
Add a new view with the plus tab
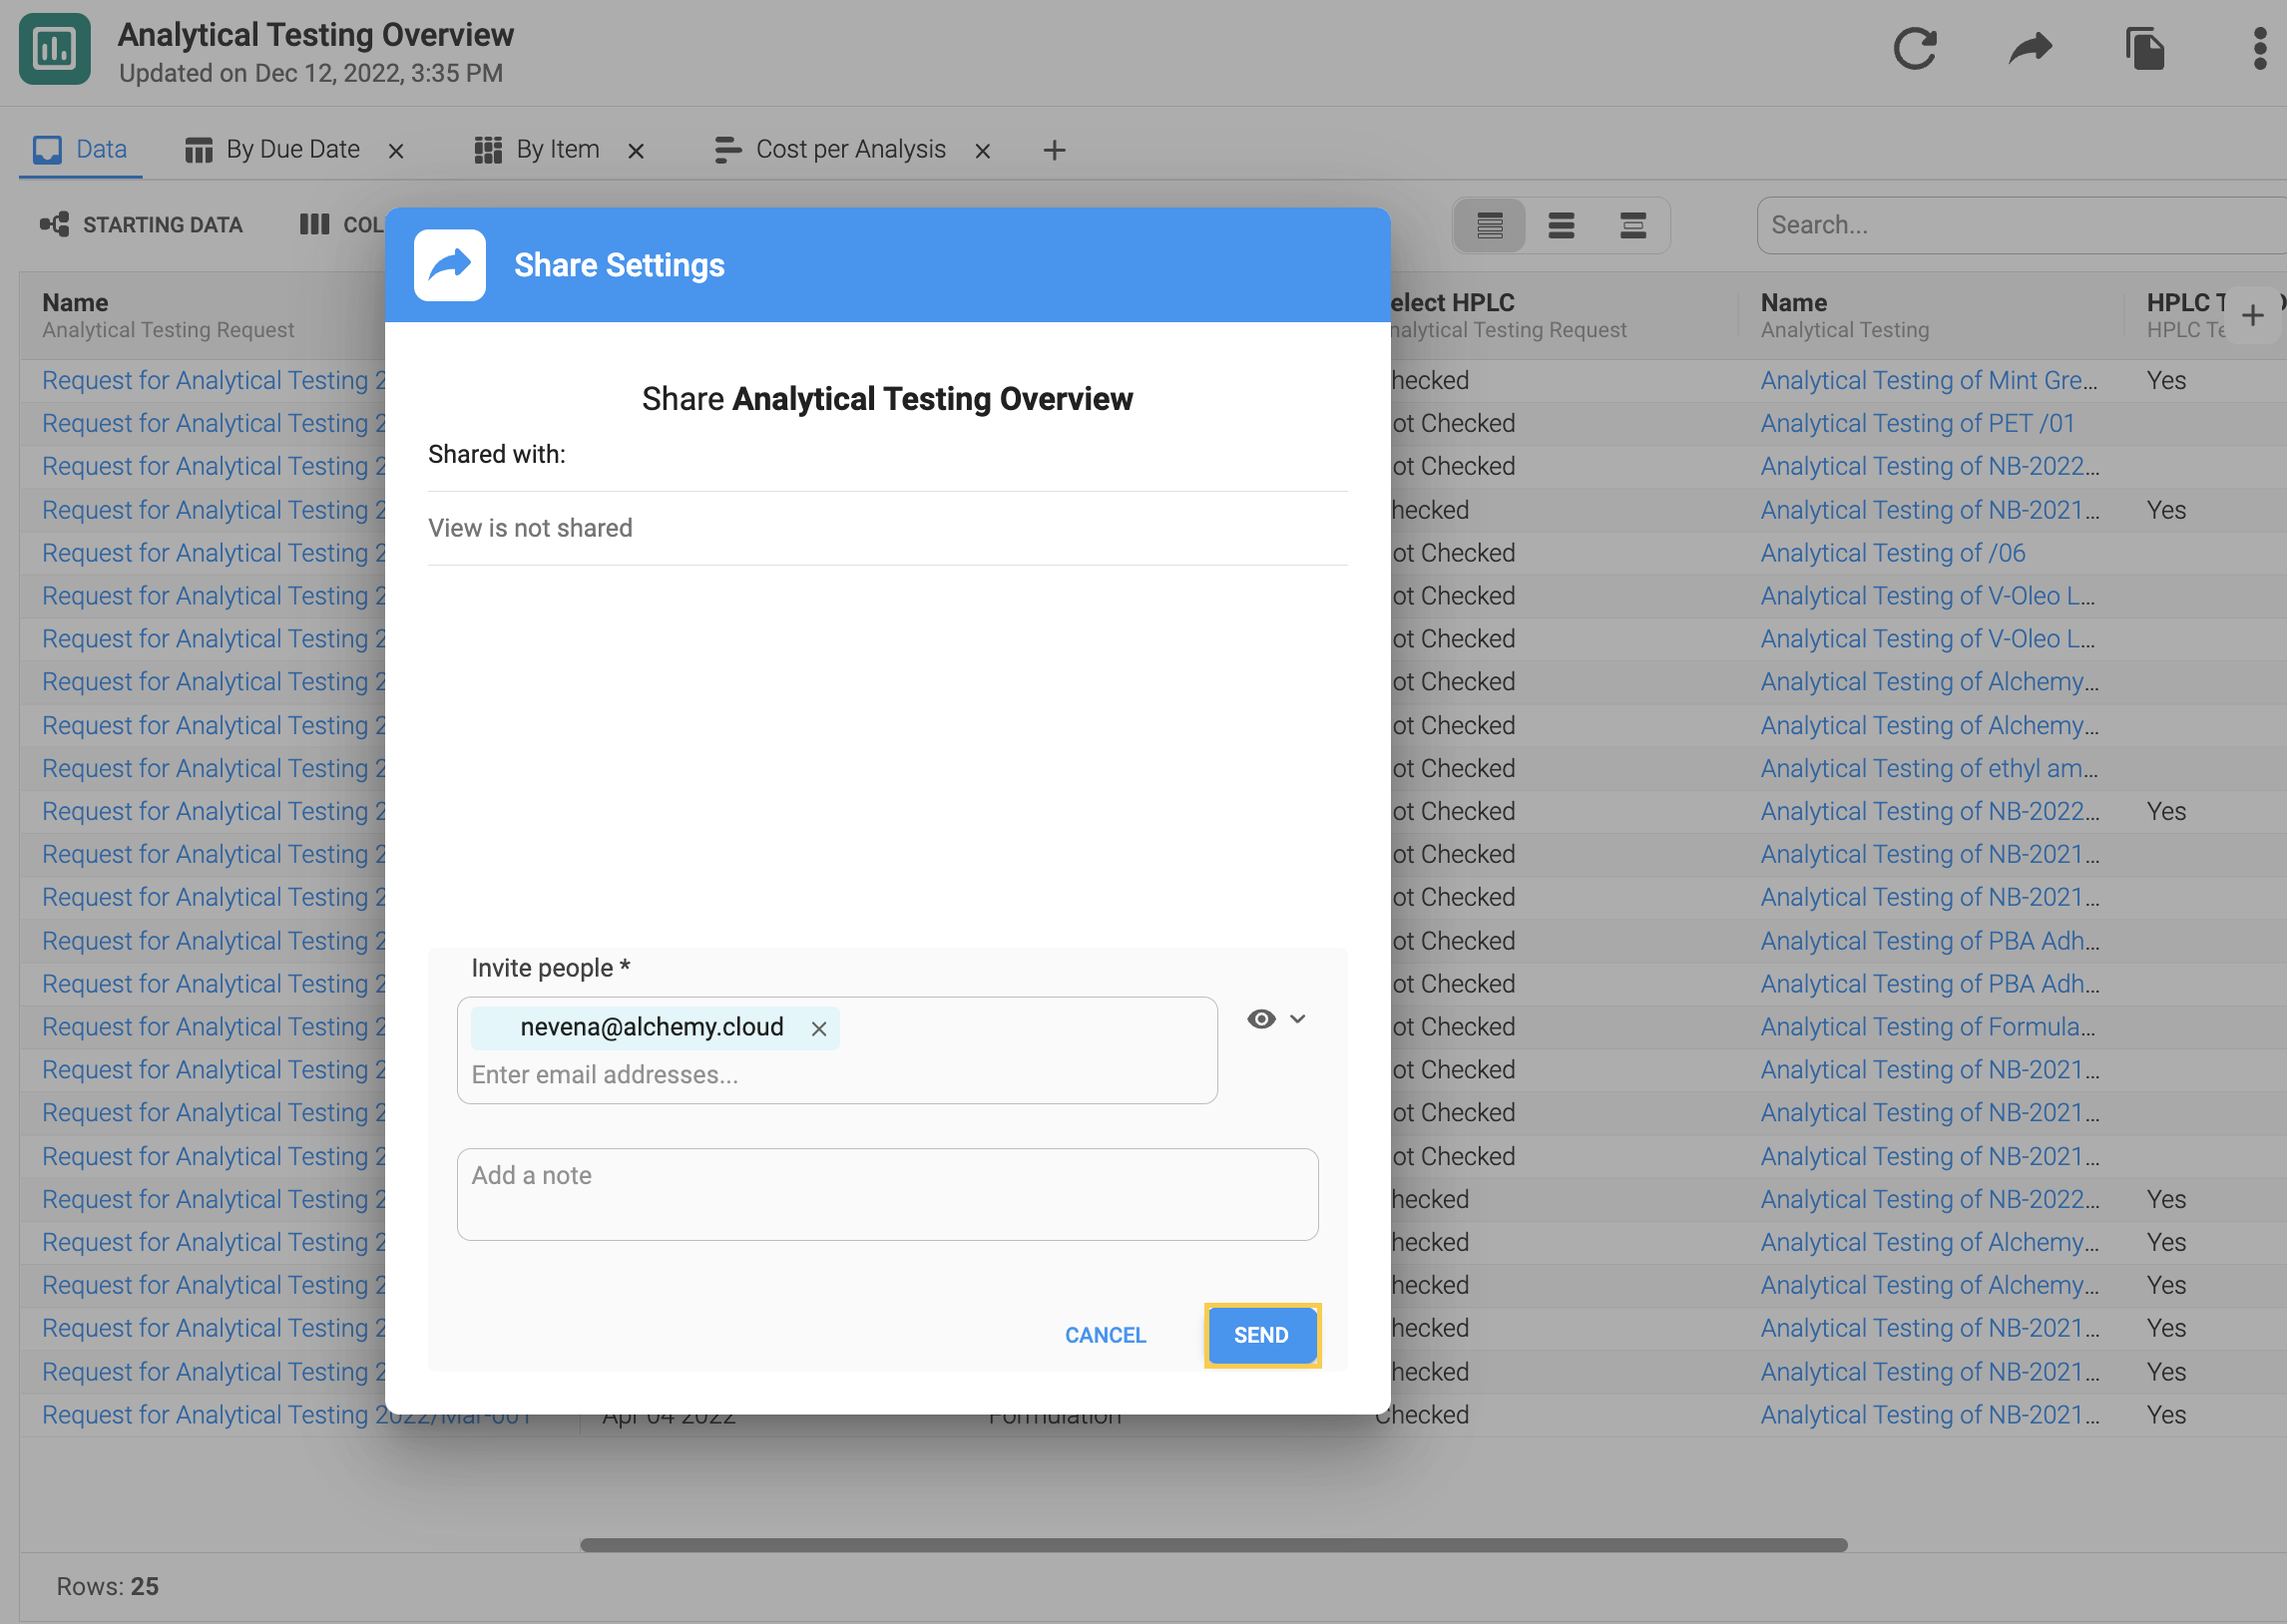pyautogui.click(x=1054, y=150)
